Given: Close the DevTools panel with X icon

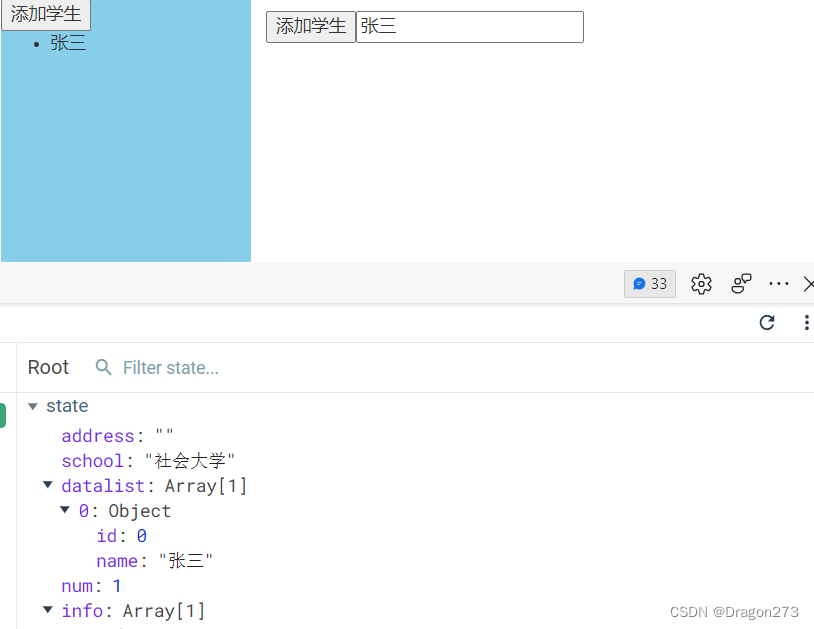Looking at the screenshot, I should click(808, 284).
